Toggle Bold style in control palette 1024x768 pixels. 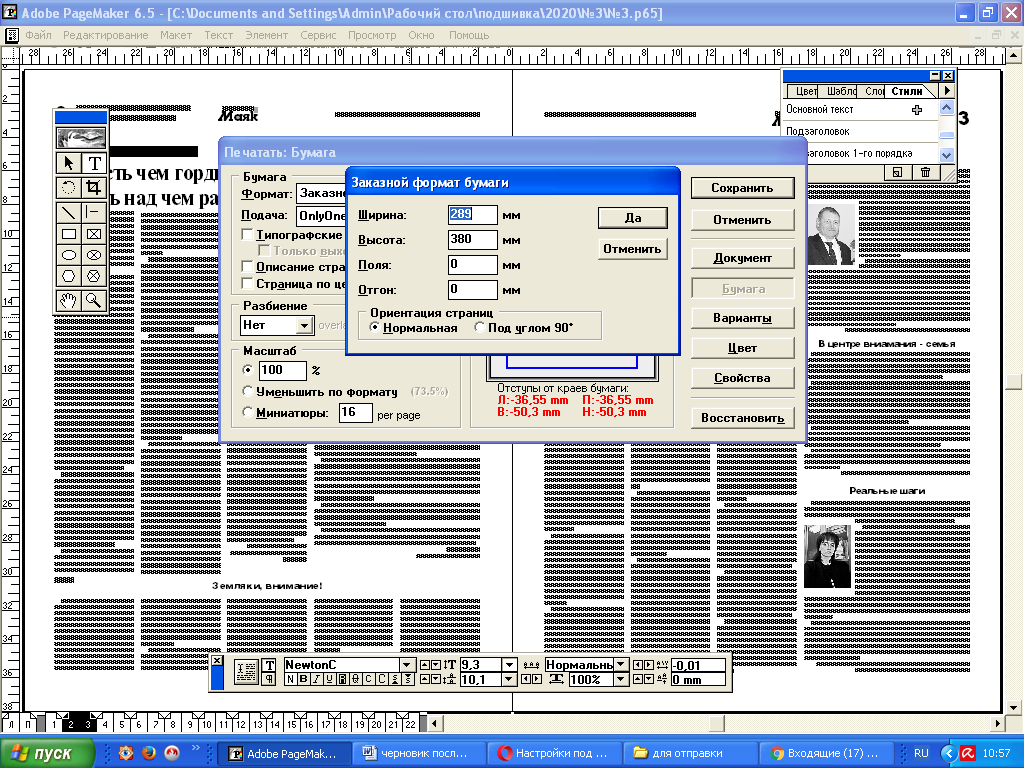click(303, 679)
